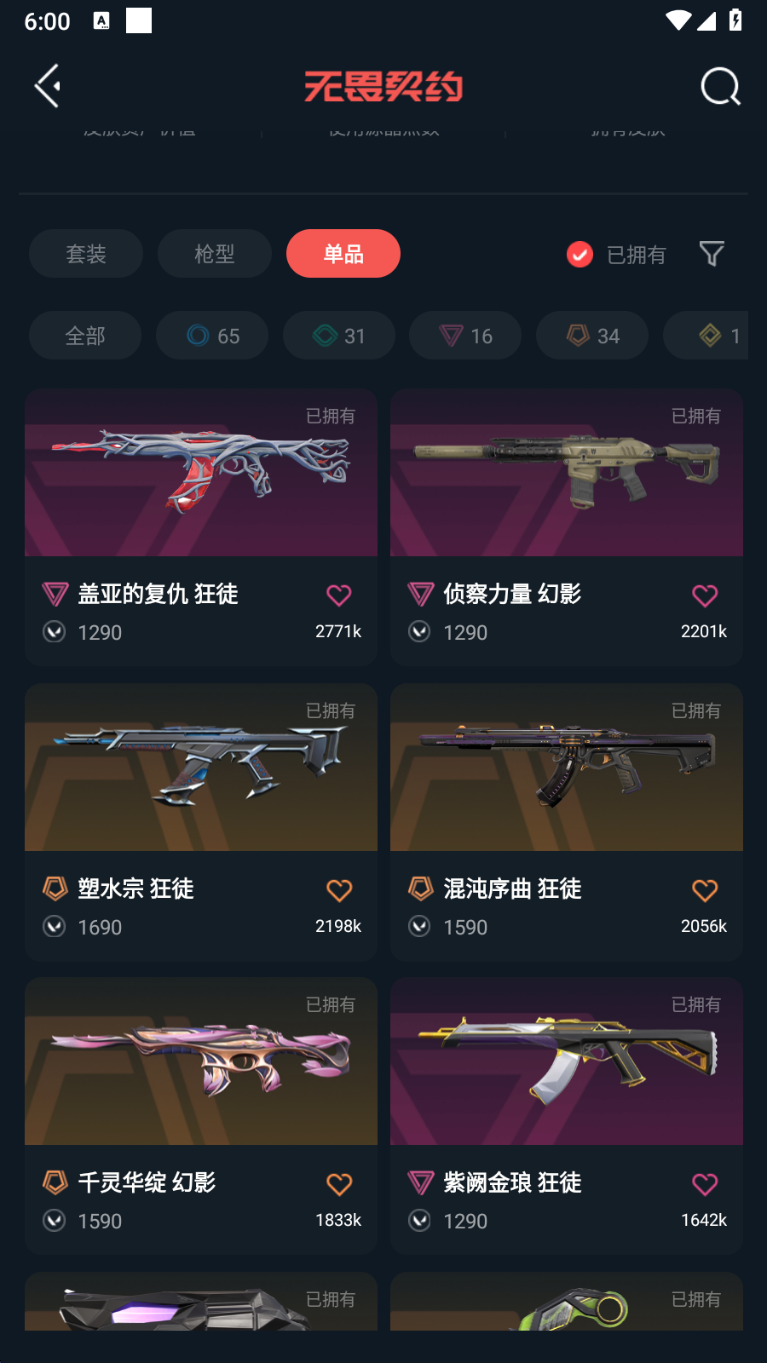Favorite 千灵华绽 幻影 heart icon
The image size is (767, 1363).
[339, 1184]
